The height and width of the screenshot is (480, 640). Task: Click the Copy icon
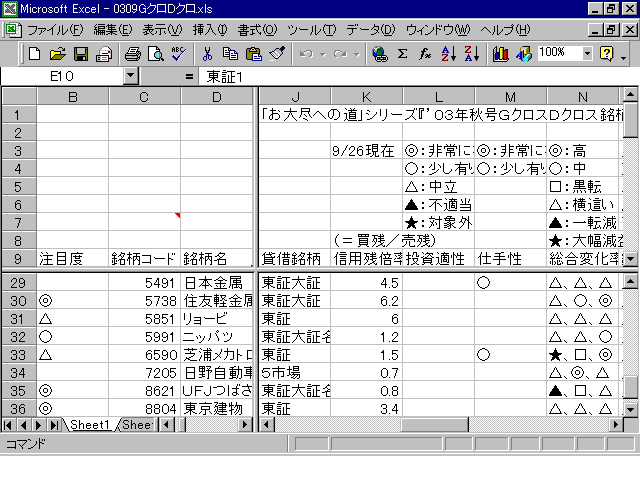(230, 54)
